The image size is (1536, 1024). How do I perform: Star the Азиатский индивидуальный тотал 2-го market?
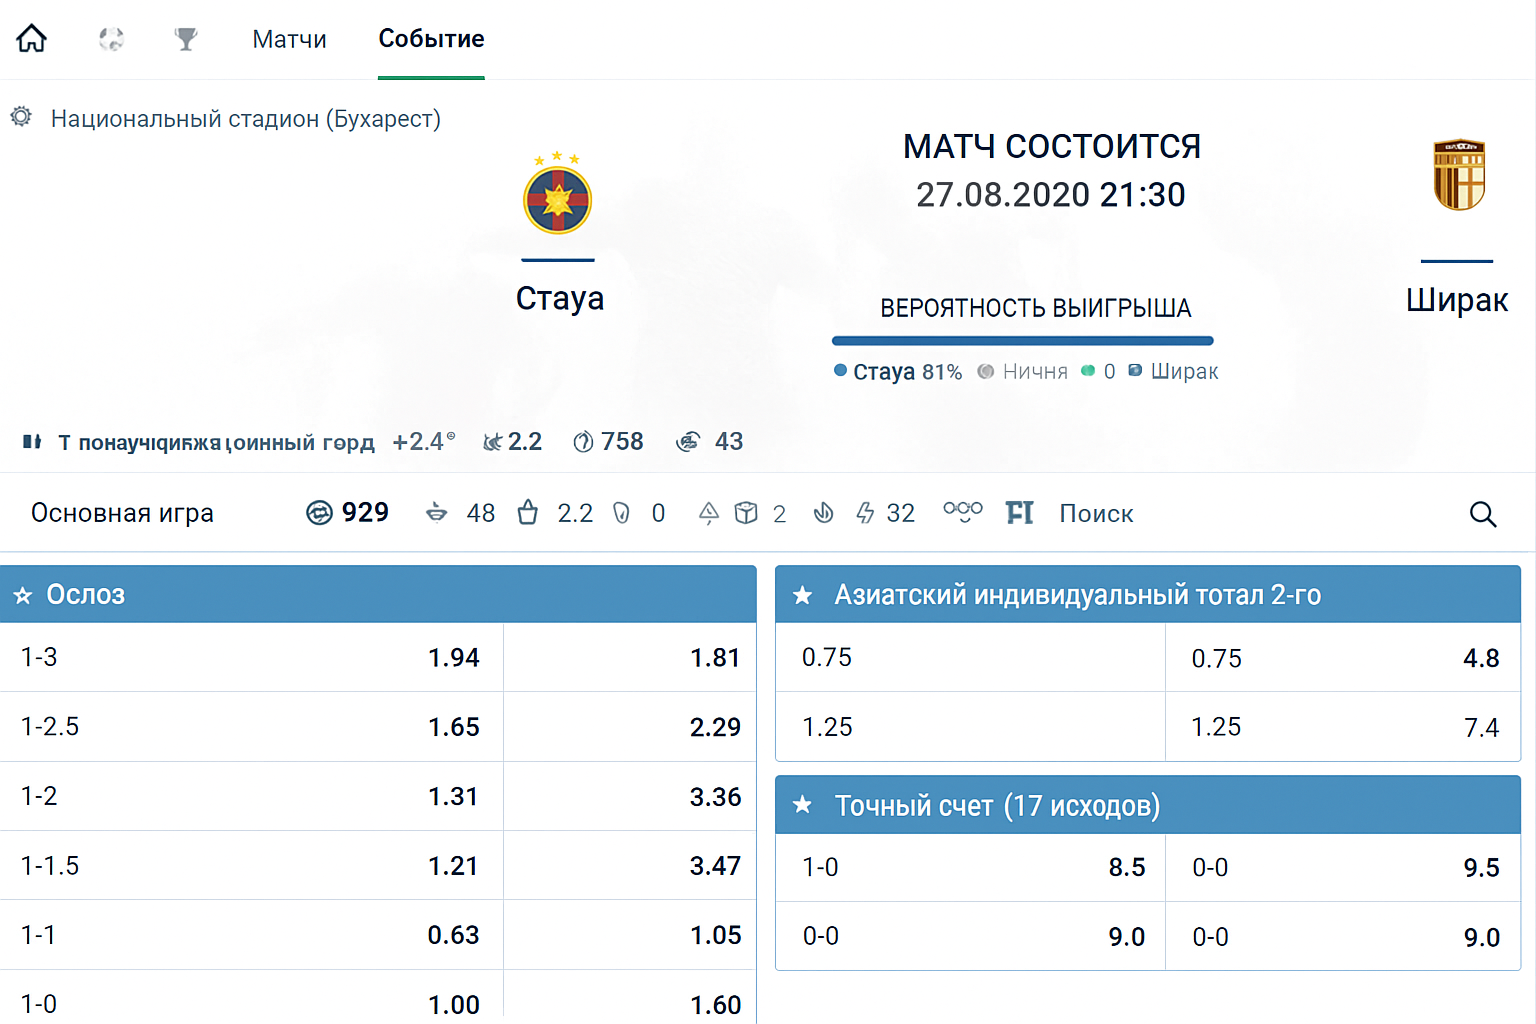[x=802, y=596]
